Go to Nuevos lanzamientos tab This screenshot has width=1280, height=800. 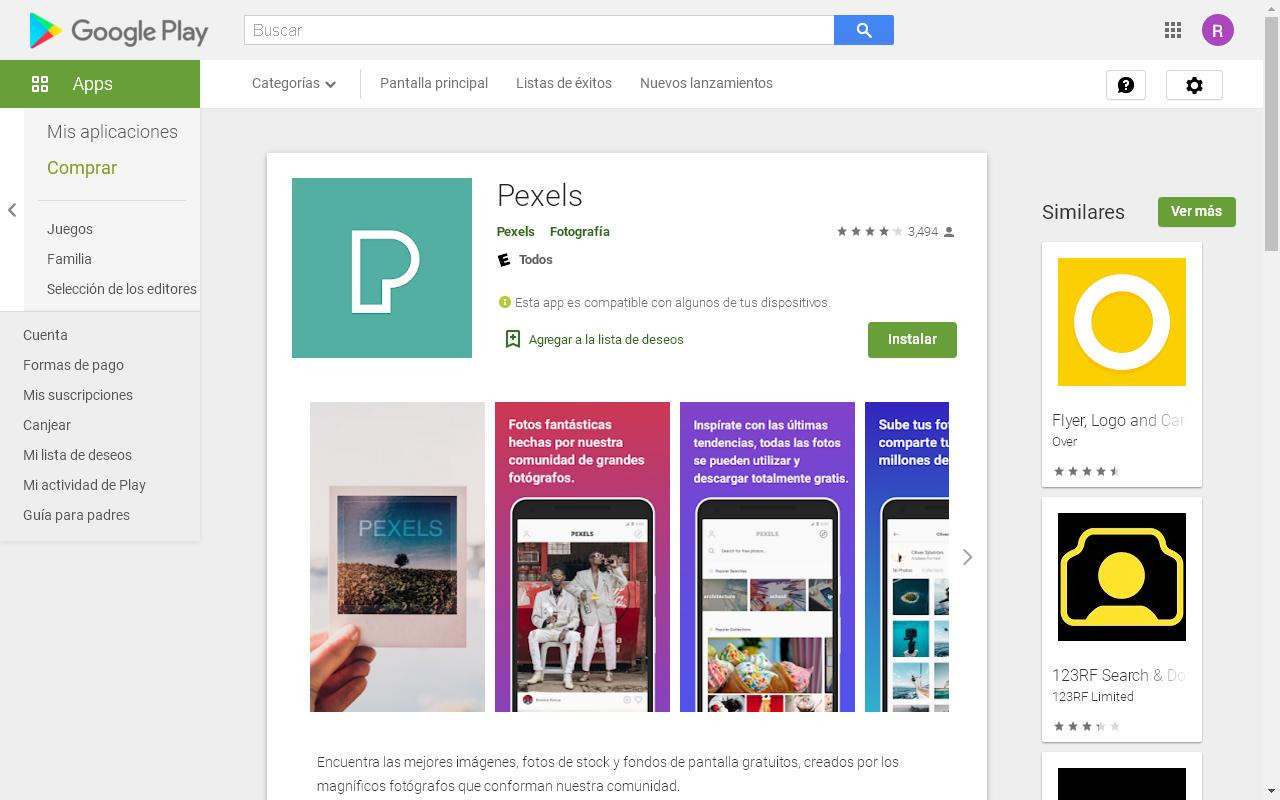pos(706,83)
